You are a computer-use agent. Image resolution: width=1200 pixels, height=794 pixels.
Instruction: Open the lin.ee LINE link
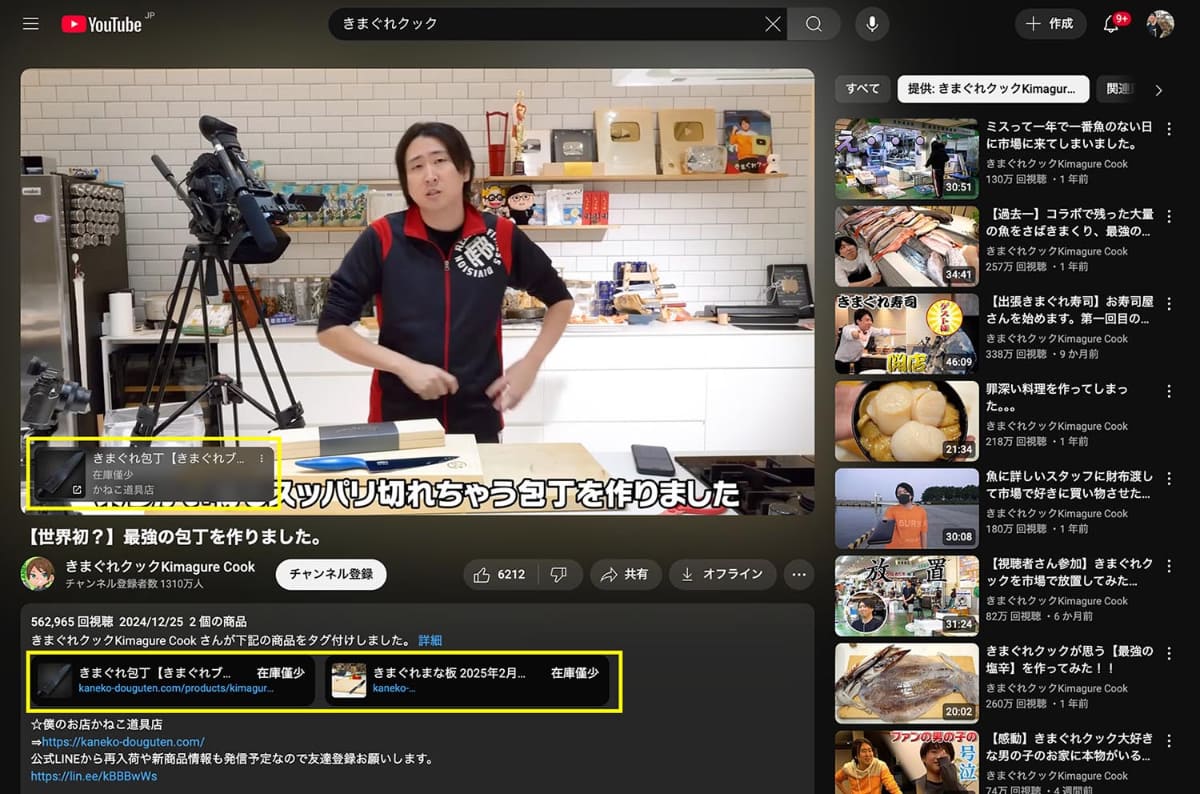coord(94,776)
